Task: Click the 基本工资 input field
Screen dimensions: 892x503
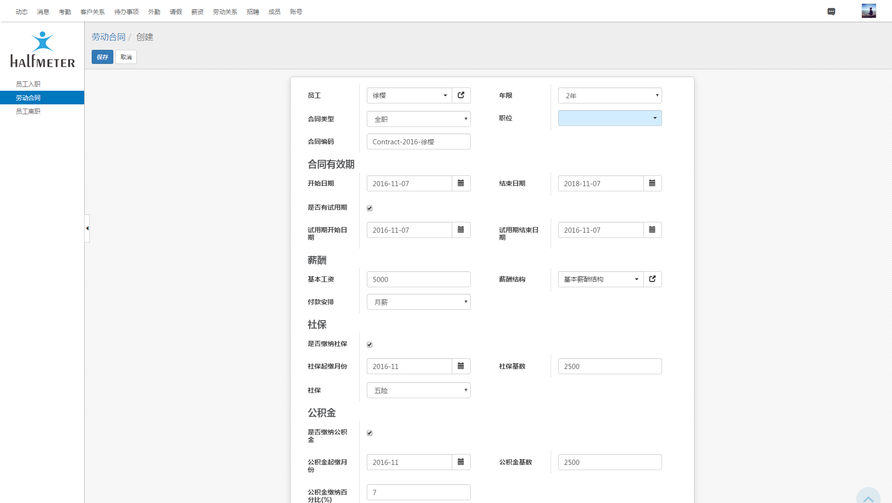Action: (418, 280)
